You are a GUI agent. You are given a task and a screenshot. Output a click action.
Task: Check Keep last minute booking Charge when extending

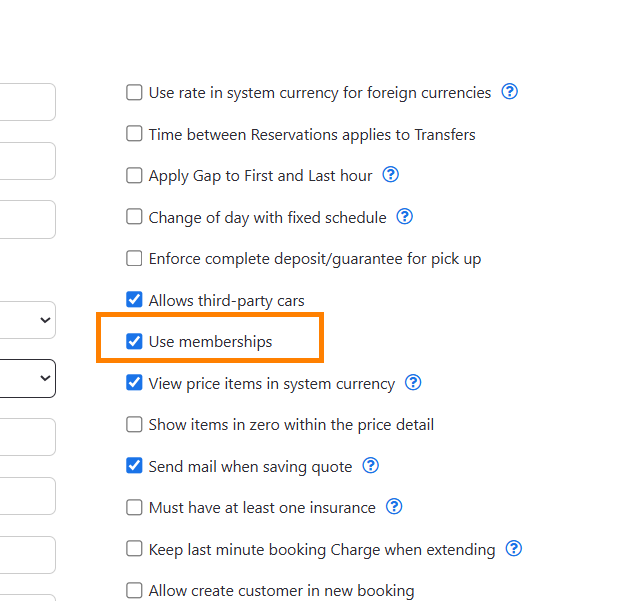134,549
